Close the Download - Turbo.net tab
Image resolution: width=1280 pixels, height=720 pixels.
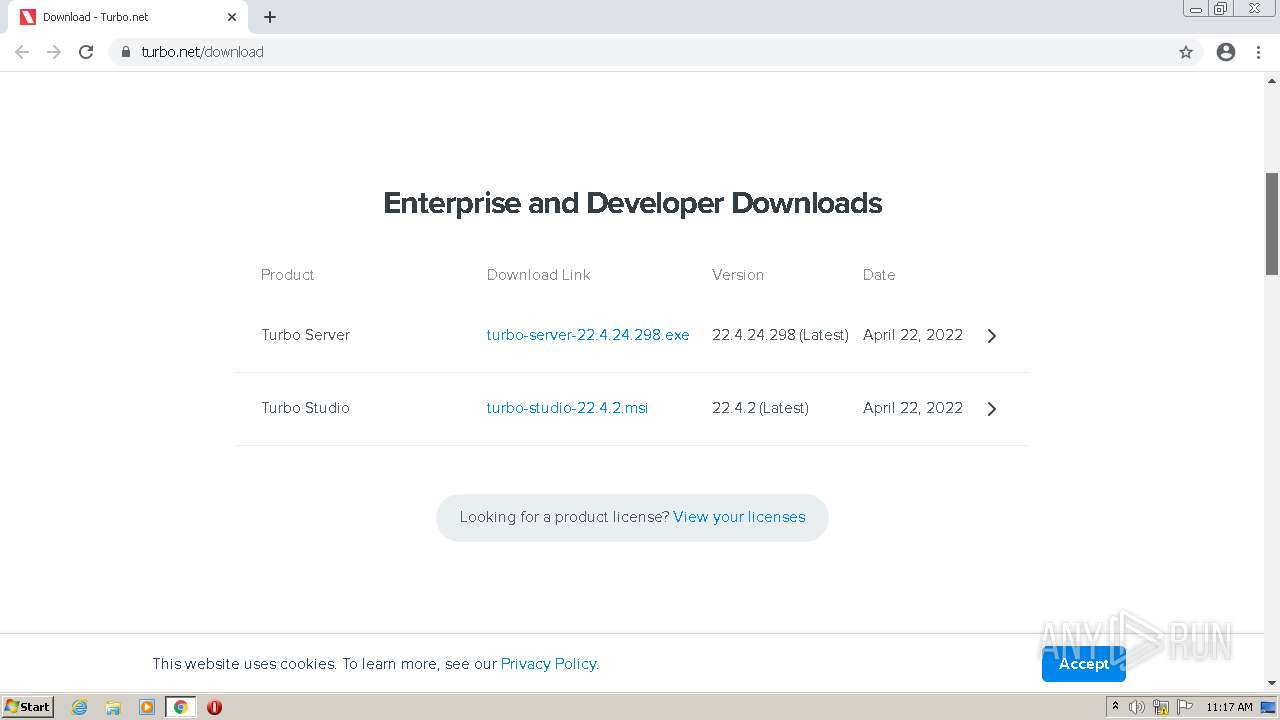[x=232, y=17]
